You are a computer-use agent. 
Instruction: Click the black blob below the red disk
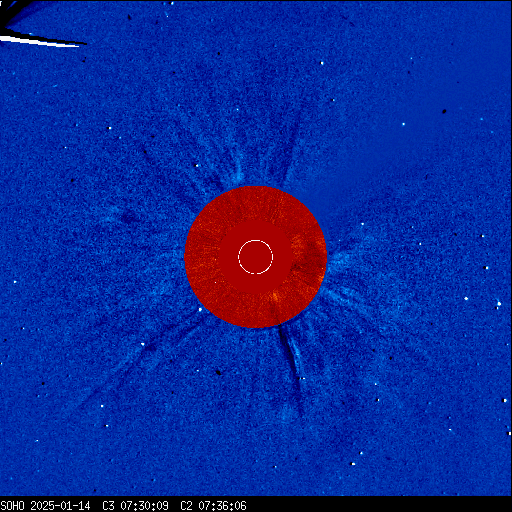[218, 372]
